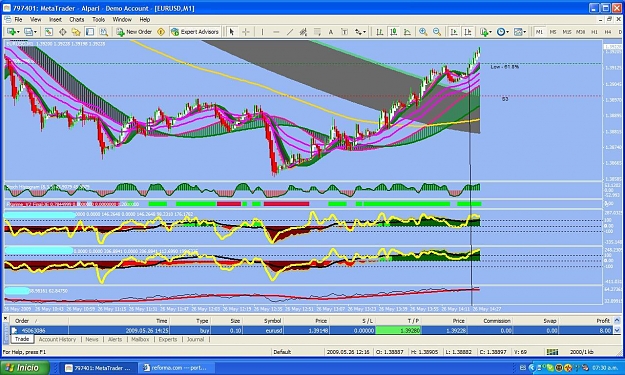Zoom out on the chart

(x=437, y=32)
